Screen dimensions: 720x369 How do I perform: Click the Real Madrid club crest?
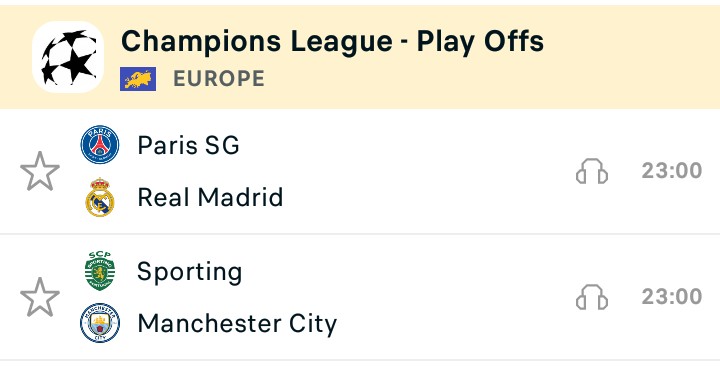pyautogui.click(x=100, y=197)
